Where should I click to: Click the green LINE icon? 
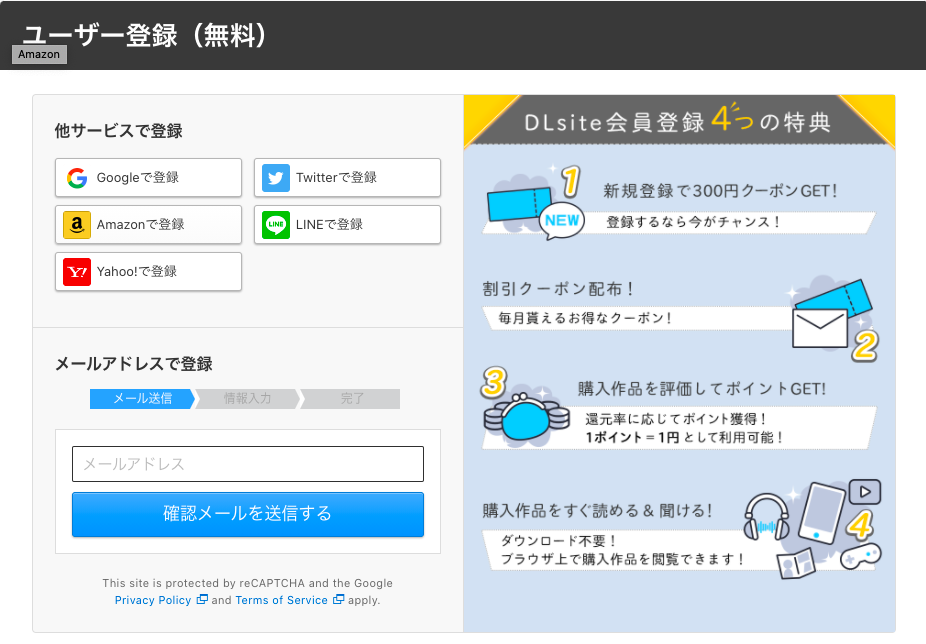[275, 224]
